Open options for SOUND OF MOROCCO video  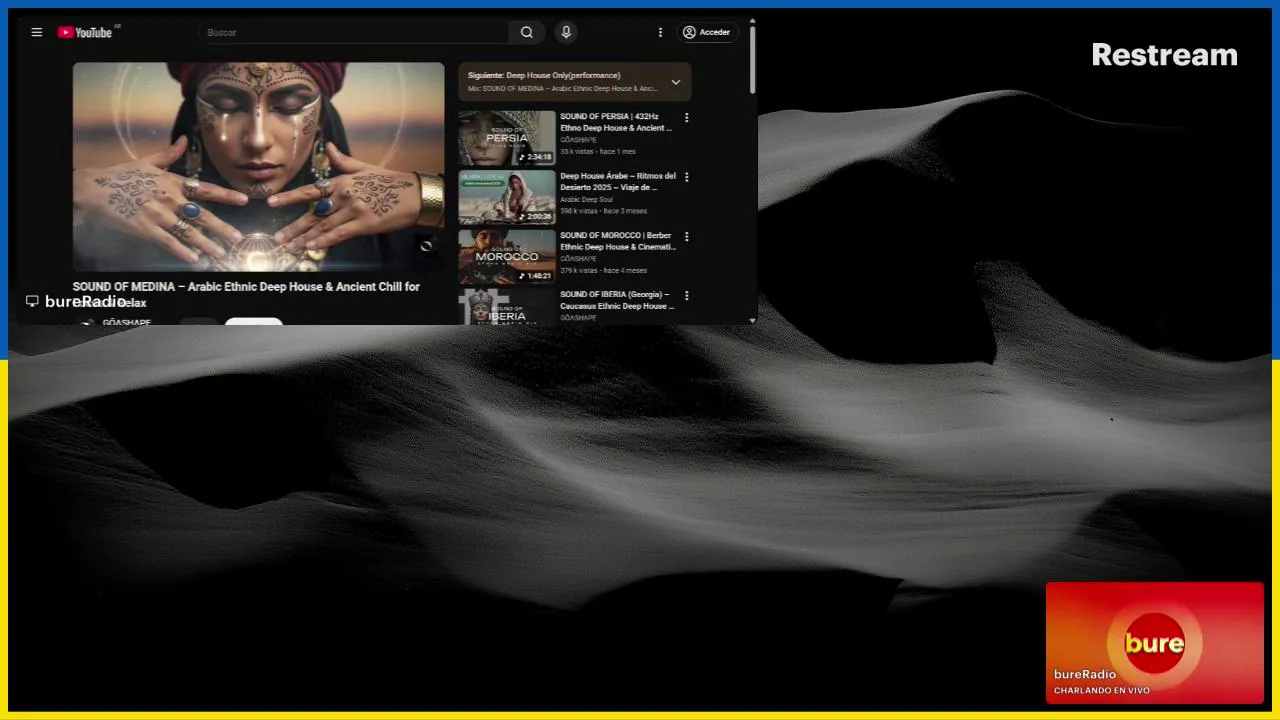[686, 237]
